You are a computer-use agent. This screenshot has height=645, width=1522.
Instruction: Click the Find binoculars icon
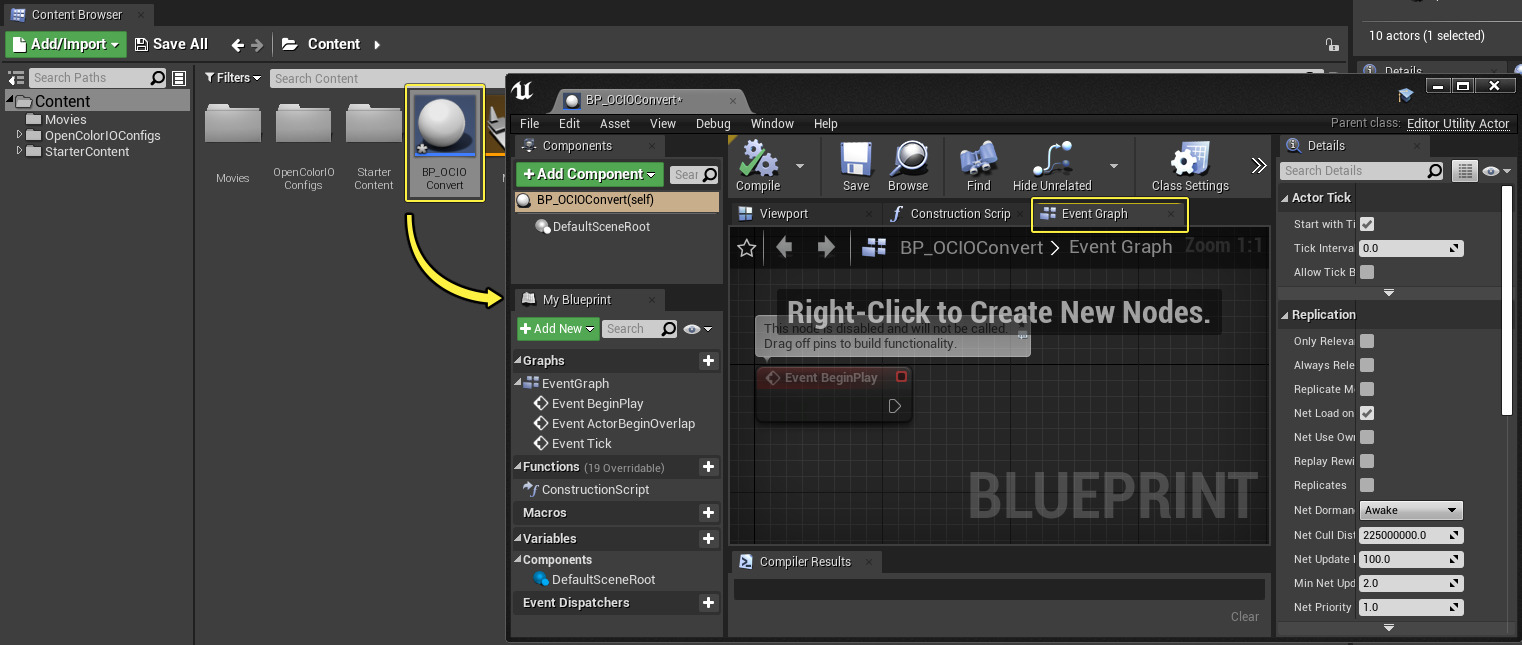(978, 160)
